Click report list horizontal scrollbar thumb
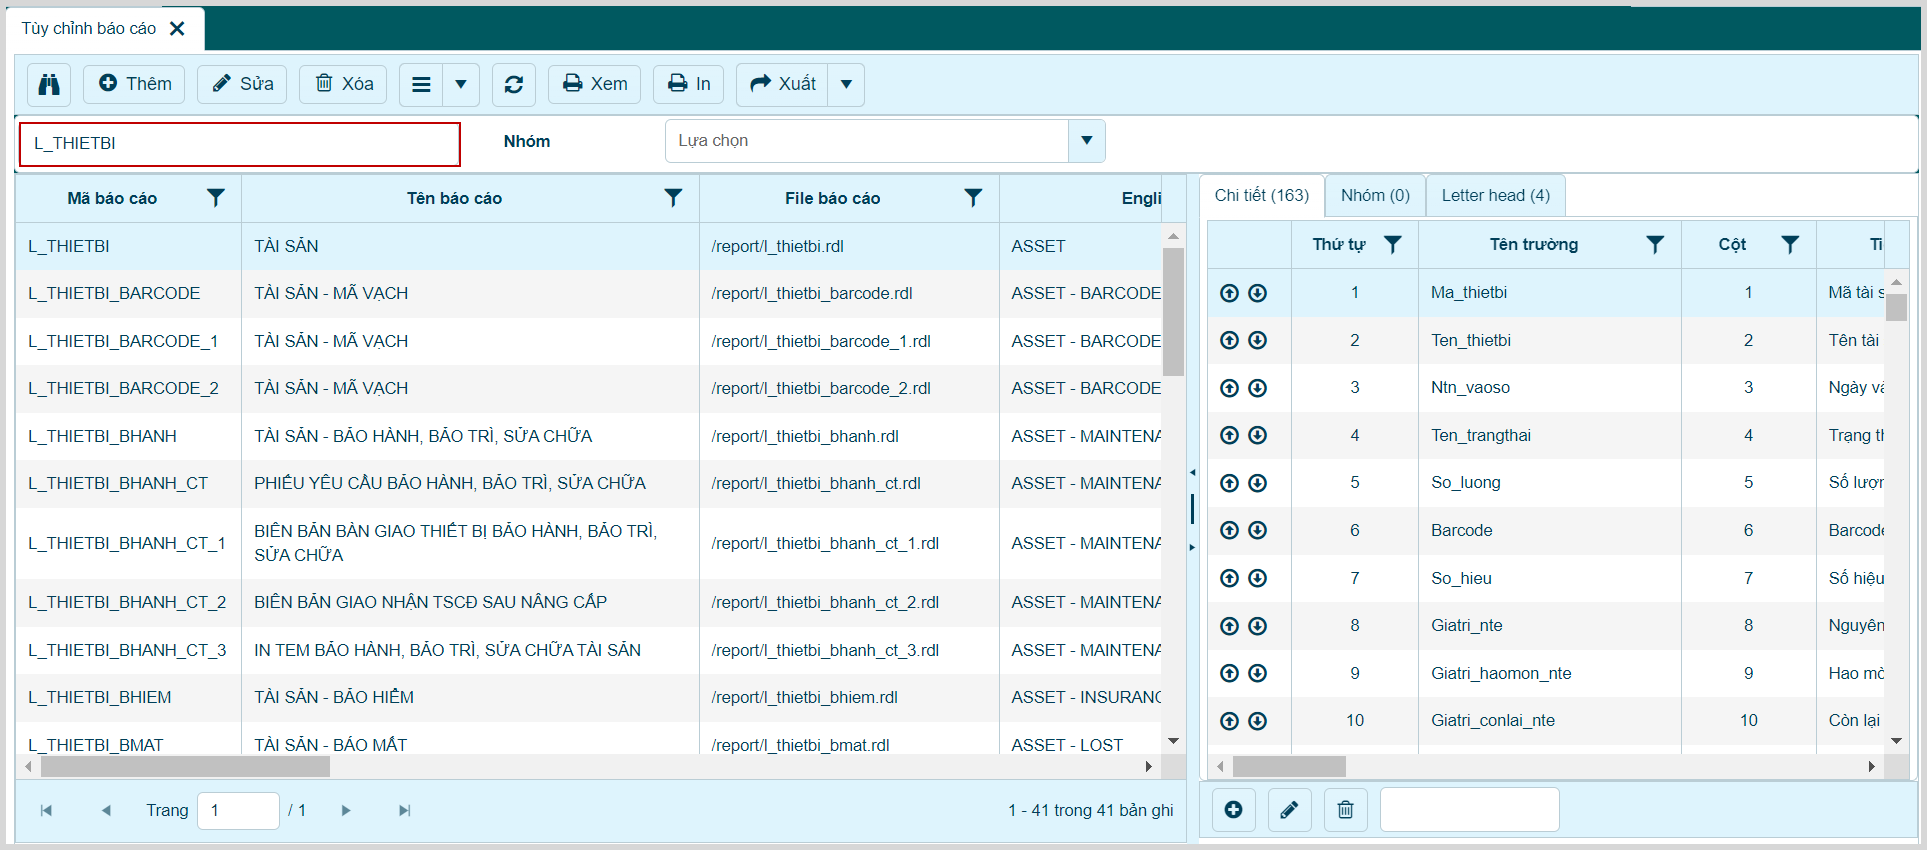This screenshot has height=850, width=1927. [x=185, y=767]
